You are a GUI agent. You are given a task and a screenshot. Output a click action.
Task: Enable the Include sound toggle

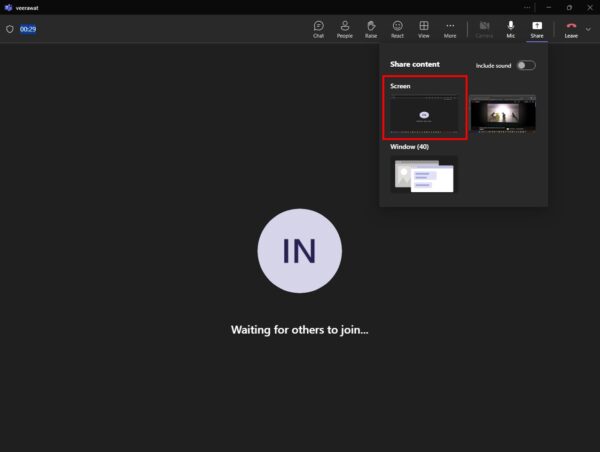(525, 65)
